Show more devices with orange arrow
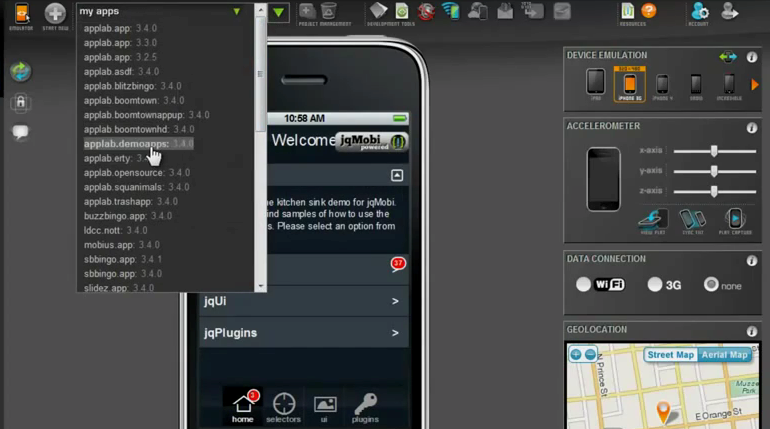Viewport: 770px width, 429px height. pyautogui.click(x=755, y=85)
